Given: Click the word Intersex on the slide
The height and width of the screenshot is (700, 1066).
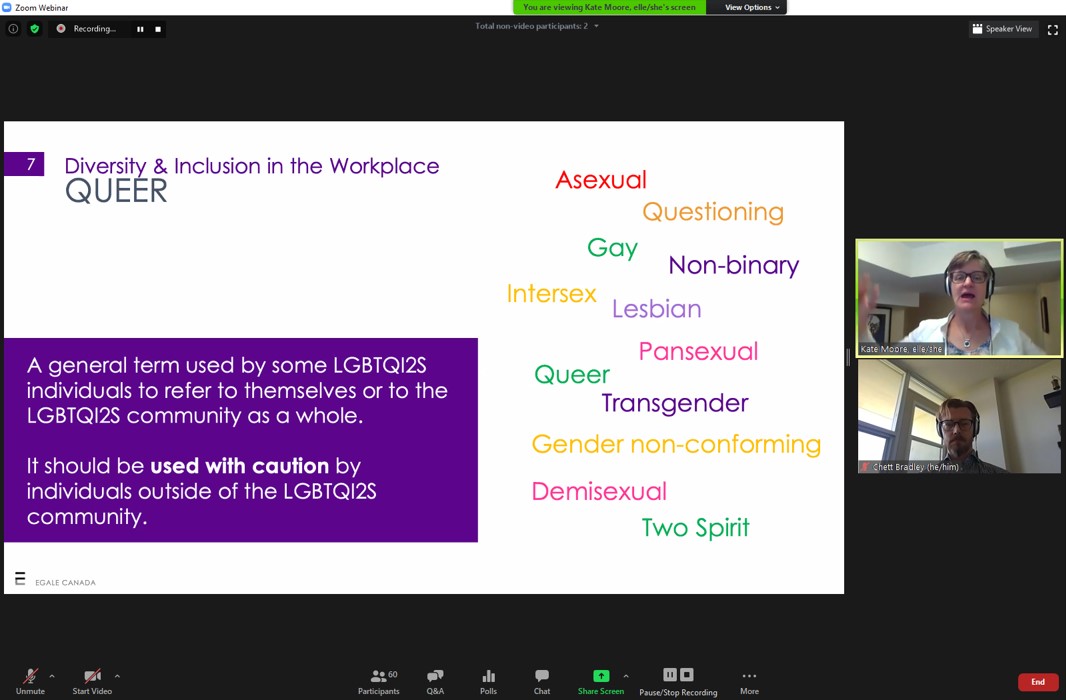Looking at the screenshot, I should [x=551, y=294].
